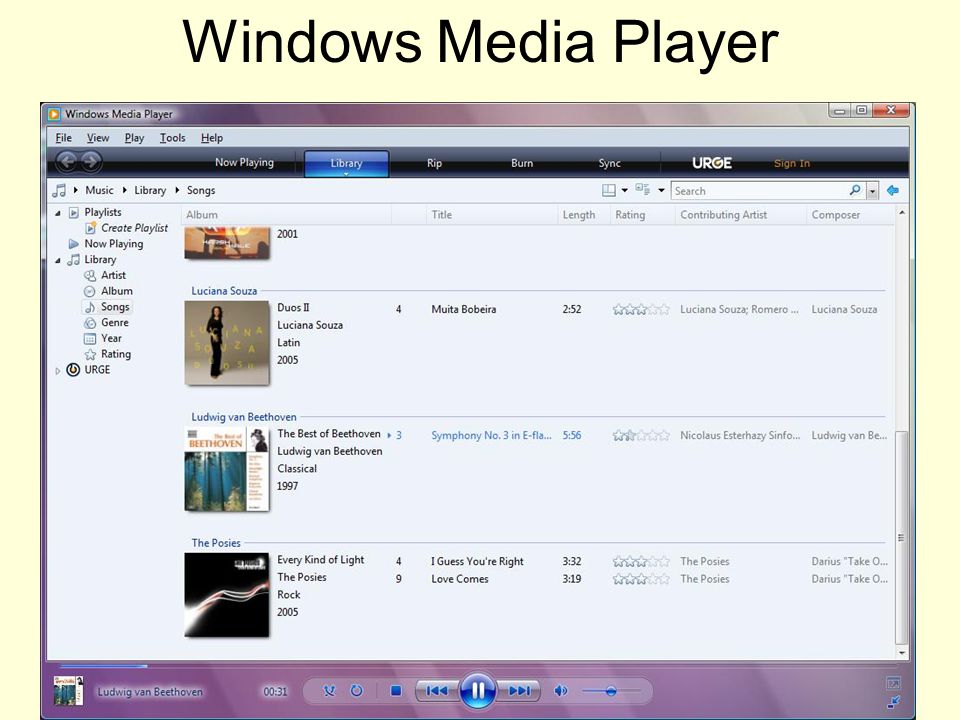Image resolution: width=960 pixels, height=720 pixels.
Task: Expand the URGE tree node
Action: [x=58, y=370]
